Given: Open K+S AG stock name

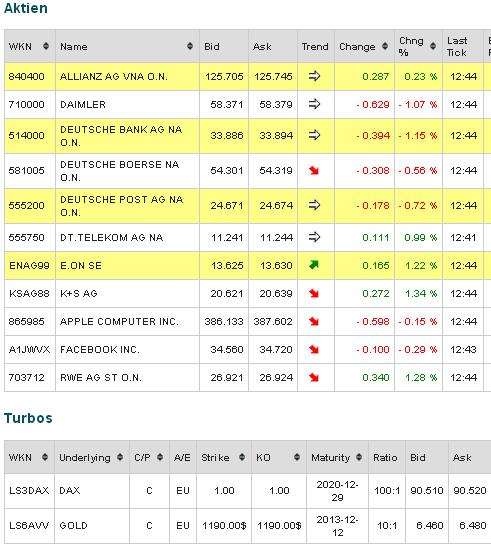Looking at the screenshot, I should (79, 294).
